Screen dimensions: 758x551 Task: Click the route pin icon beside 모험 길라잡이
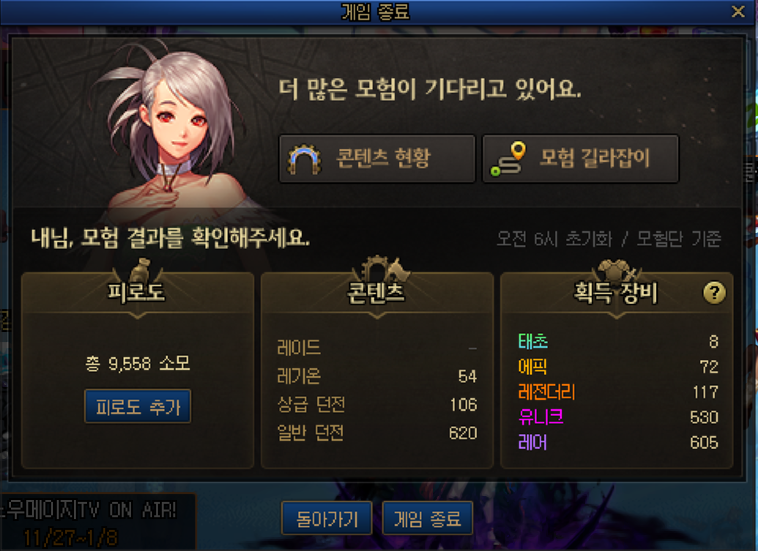(508, 159)
